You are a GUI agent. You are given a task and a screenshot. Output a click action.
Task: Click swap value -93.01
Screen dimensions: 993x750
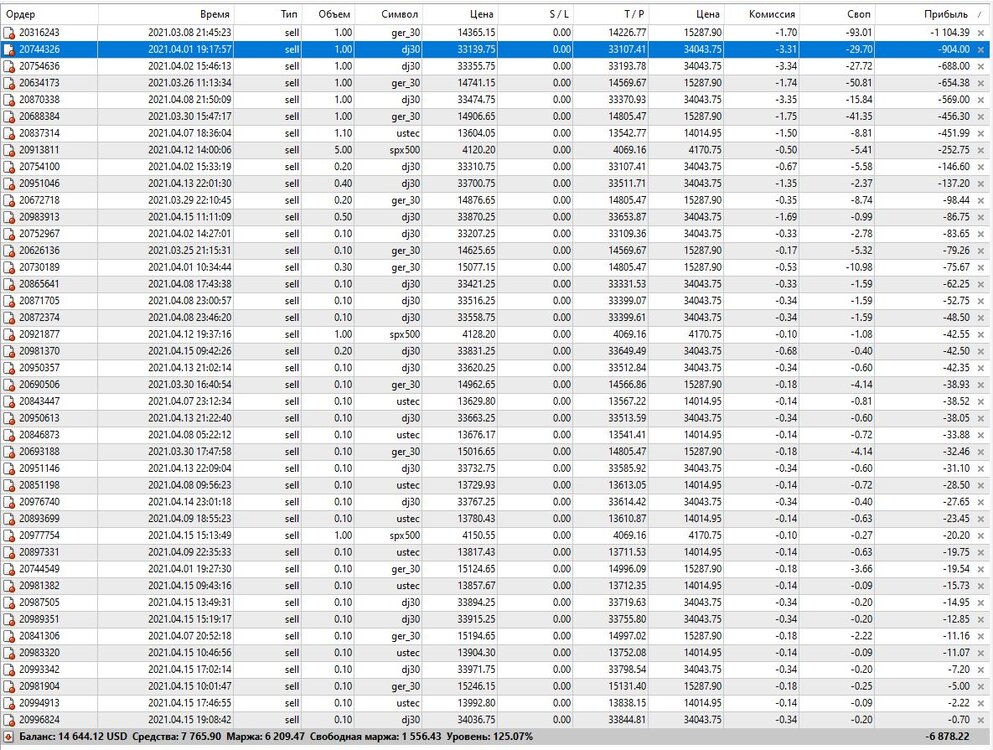(x=859, y=33)
